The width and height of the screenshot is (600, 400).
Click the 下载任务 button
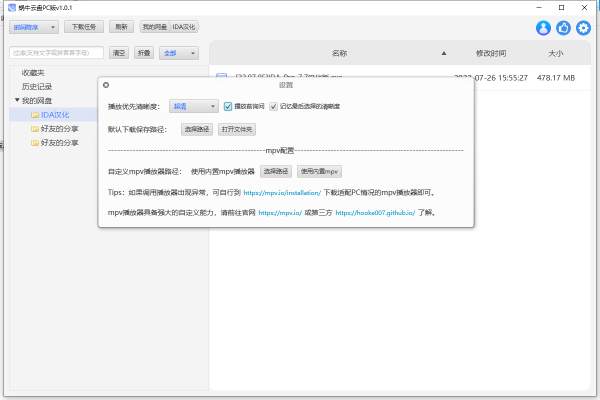pyautogui.click(x=87, y=27)
